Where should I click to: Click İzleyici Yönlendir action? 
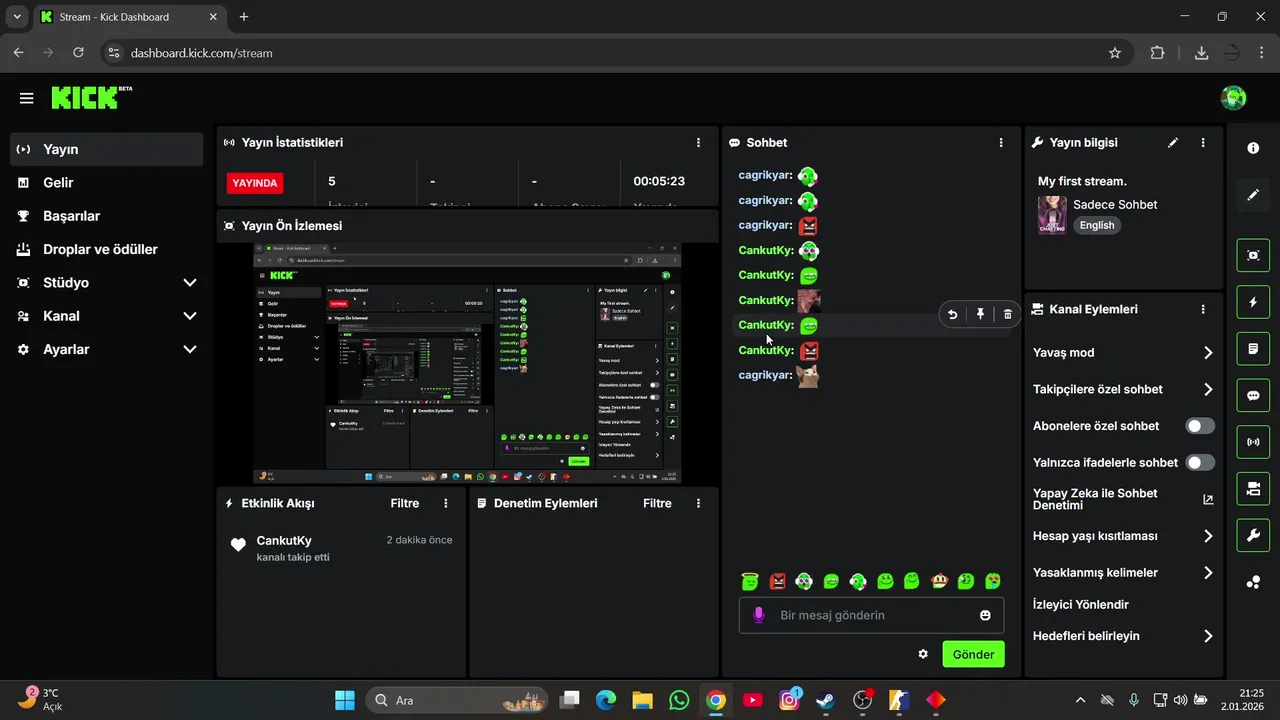click(x=1081, y=605)
